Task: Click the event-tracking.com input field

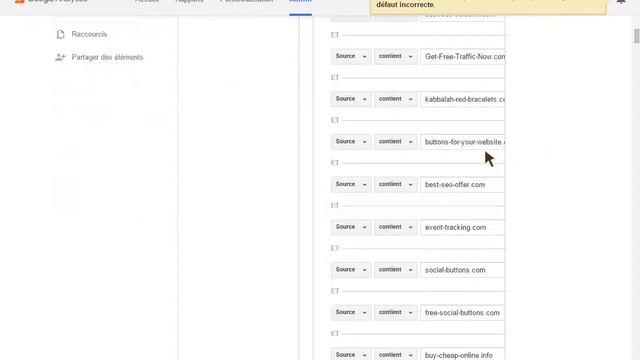Action: pos(462,227)
